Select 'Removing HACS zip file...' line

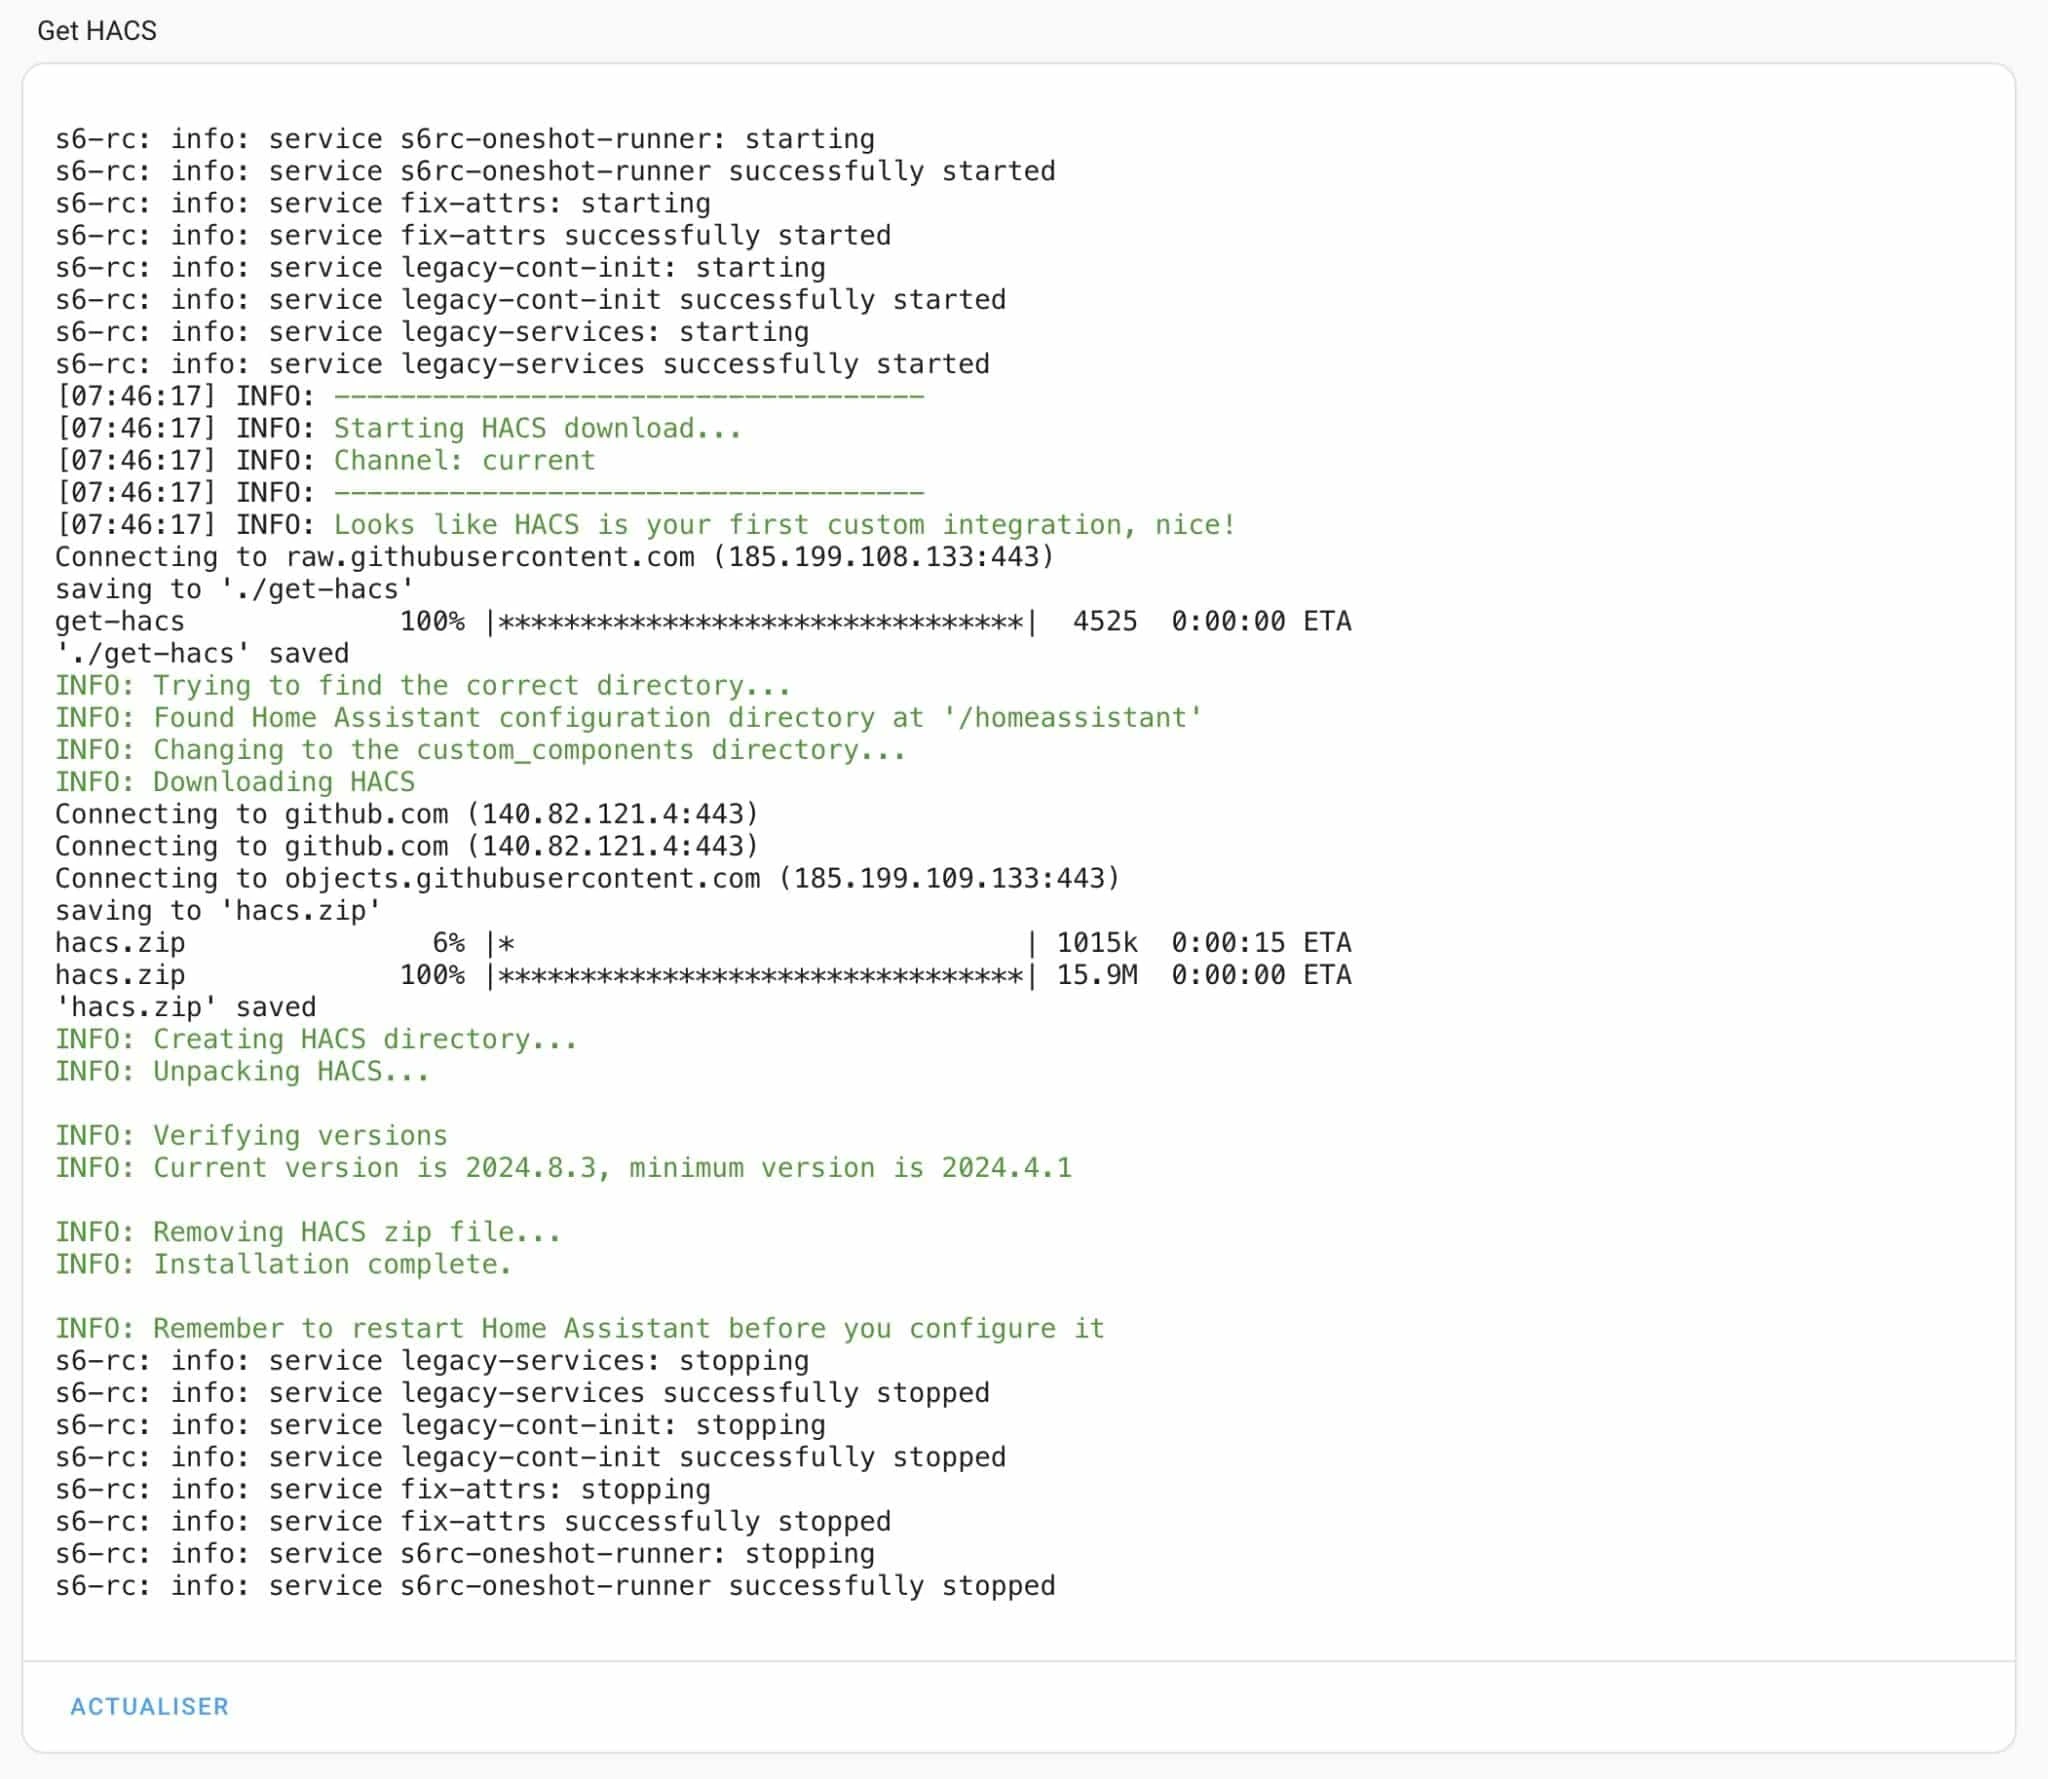click(x=308, y=1231)
